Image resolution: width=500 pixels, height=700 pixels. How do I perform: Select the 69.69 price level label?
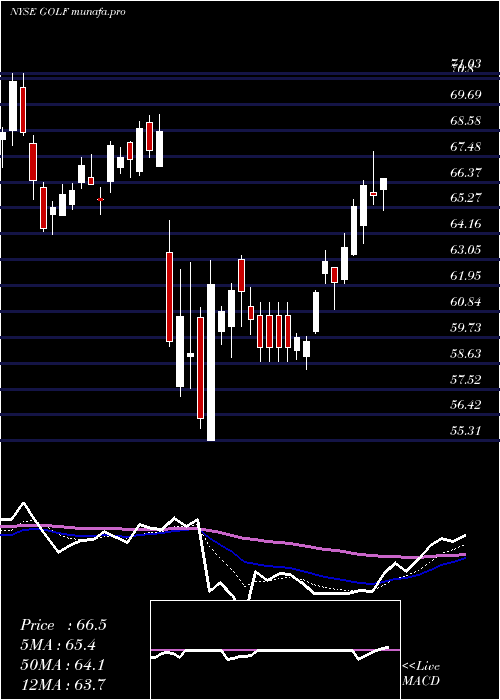466,95
